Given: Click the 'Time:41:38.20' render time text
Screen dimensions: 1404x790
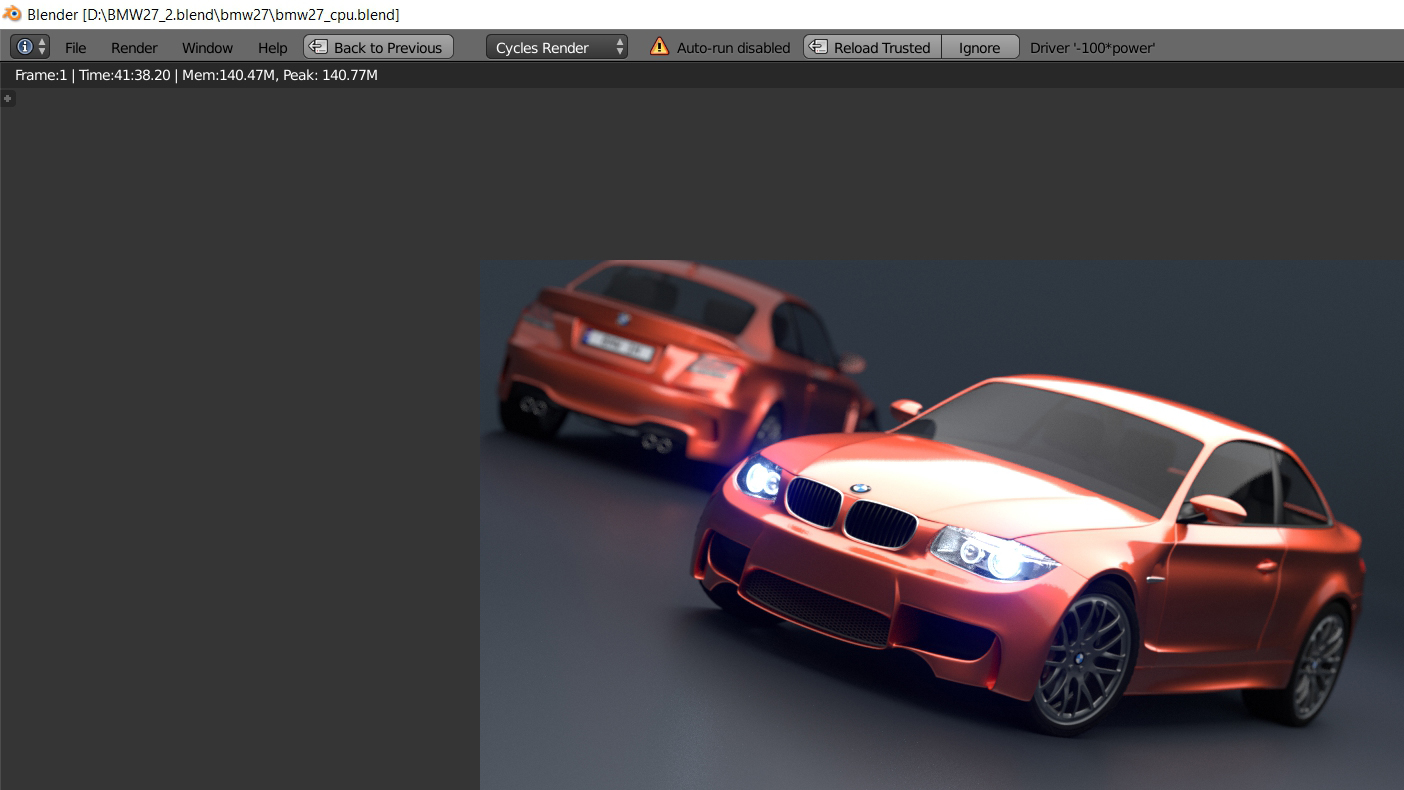Looking at the screenshot, I should [x=125, y=75].
